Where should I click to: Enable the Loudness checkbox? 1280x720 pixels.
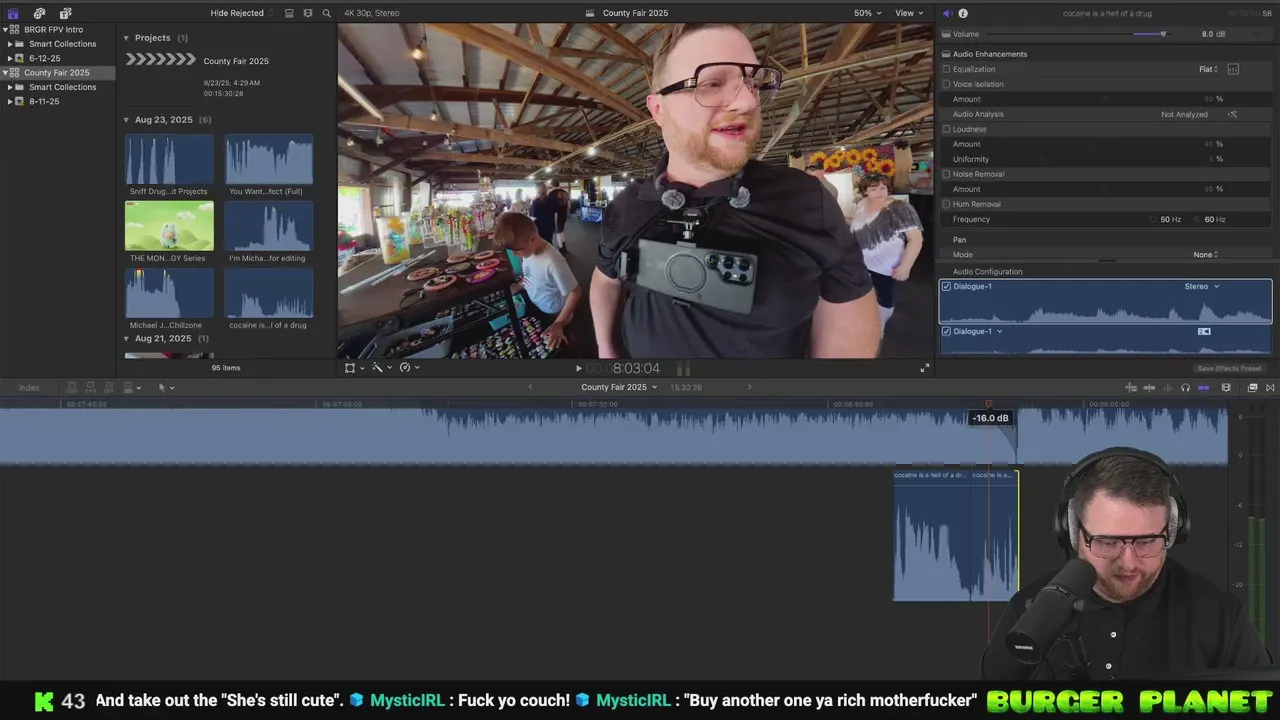tap(946, 129)
